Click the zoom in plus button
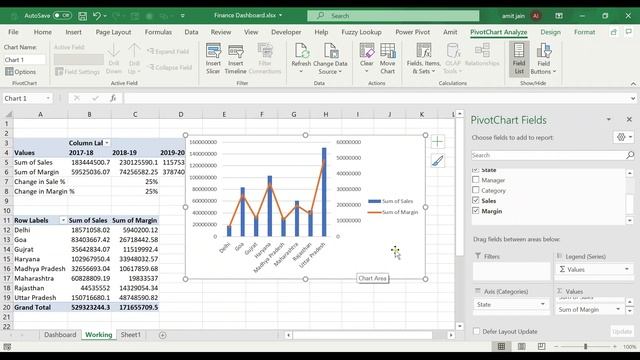The width and height of the screenshot is (640, 360). [x=615, y=347]
